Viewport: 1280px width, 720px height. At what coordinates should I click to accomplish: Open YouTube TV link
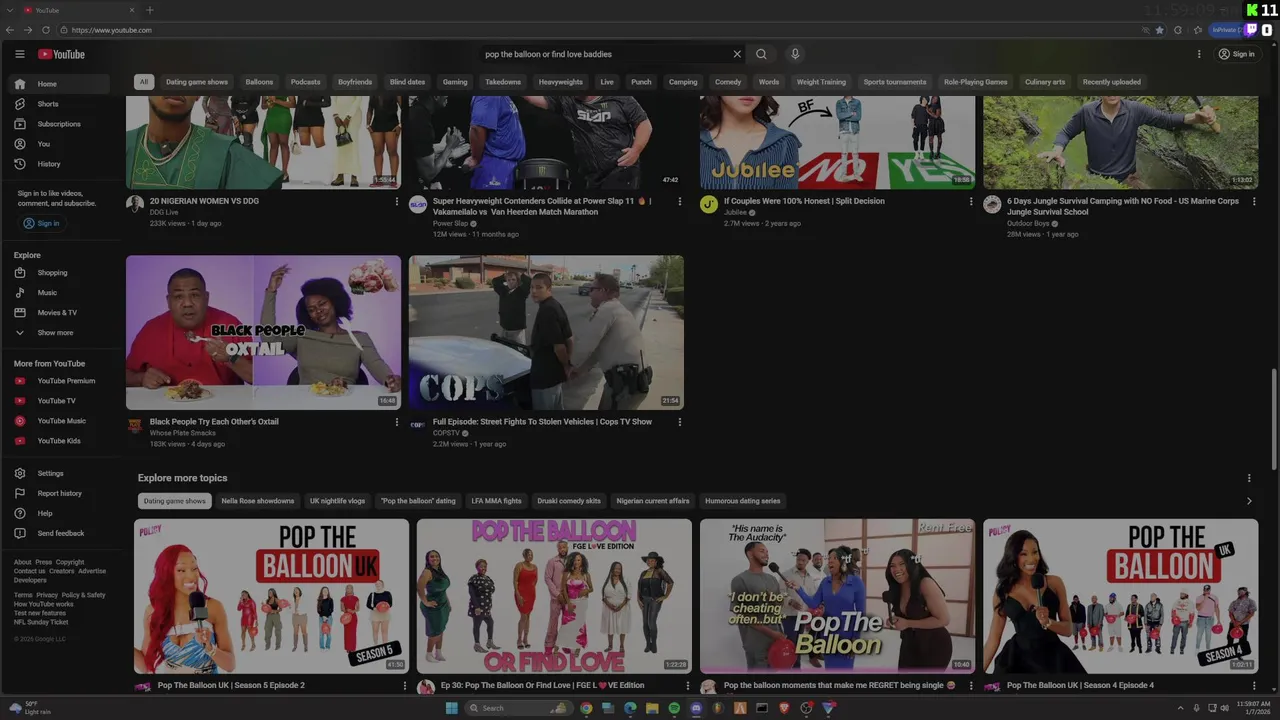(x=61, y=401)
